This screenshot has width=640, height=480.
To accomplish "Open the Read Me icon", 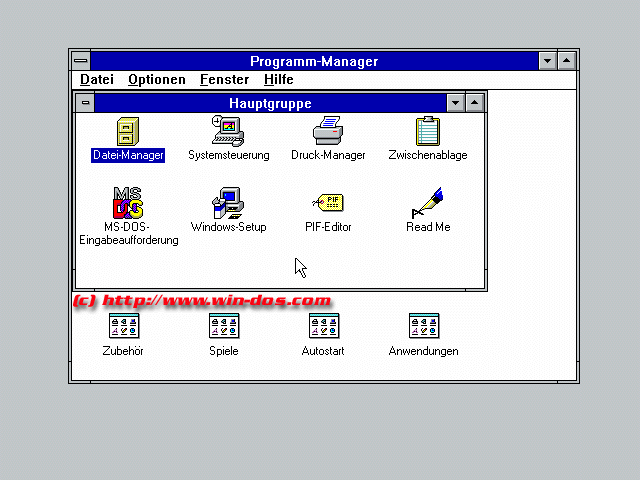I will [x=428, y=203].
